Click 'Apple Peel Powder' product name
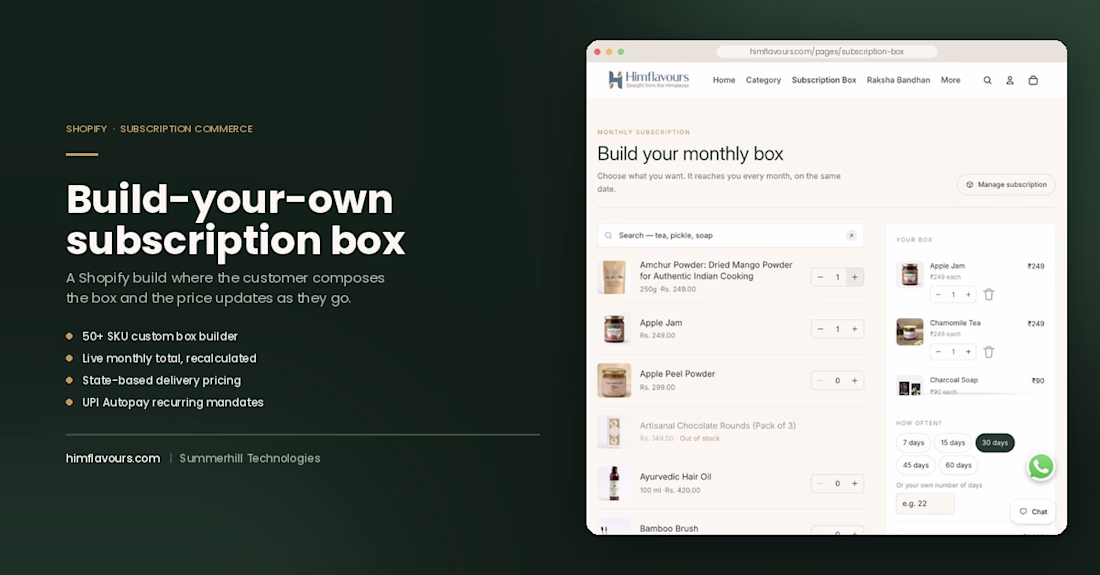This screenshot has width=1100, height=575. (677, 374)
